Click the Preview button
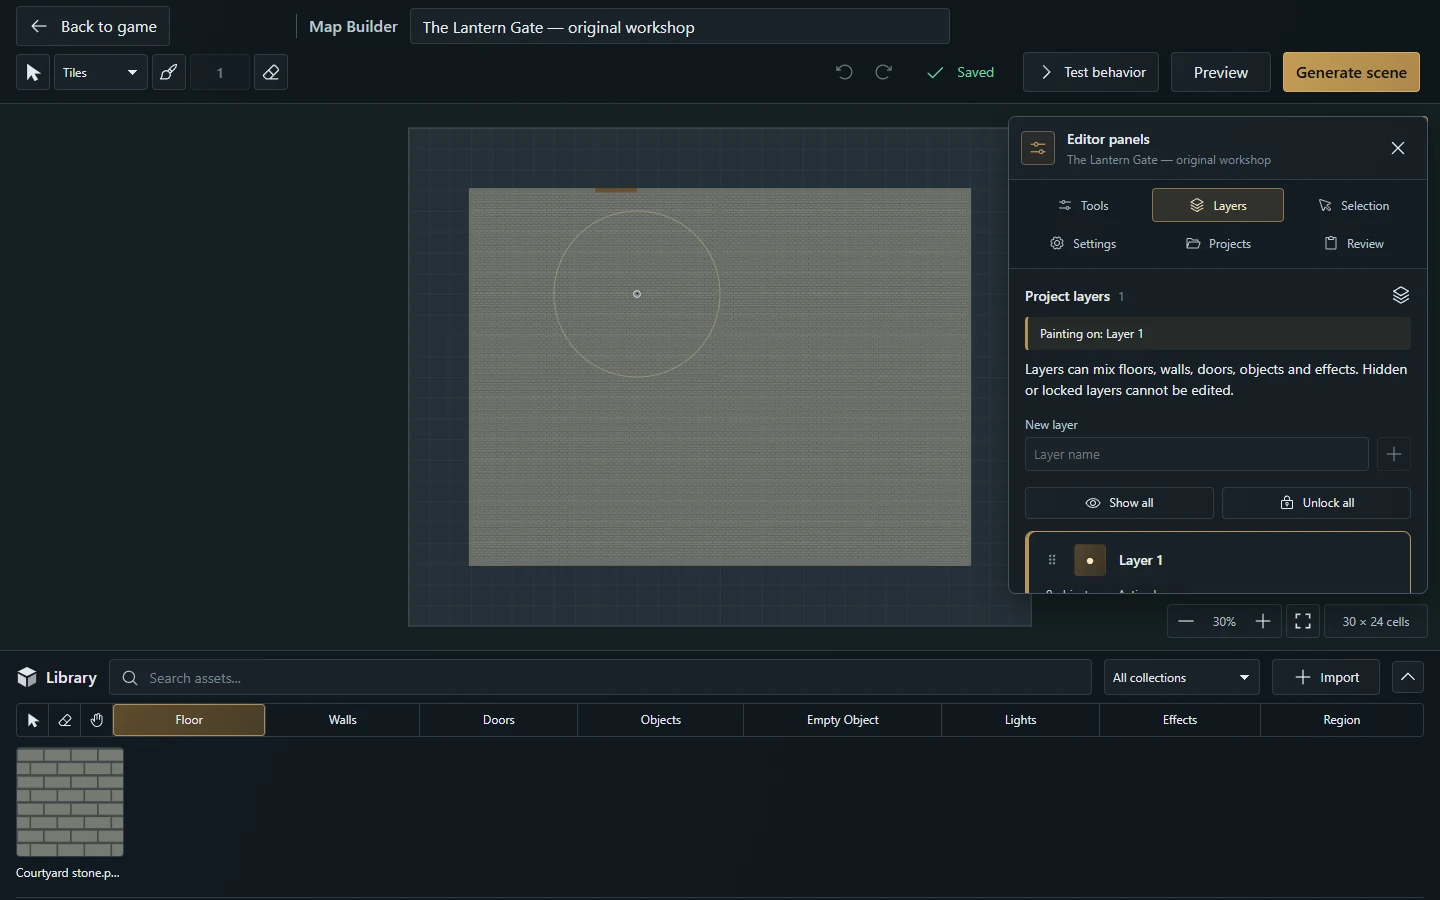Viewport: 1440px width, 900px height. click(1221, 72)
